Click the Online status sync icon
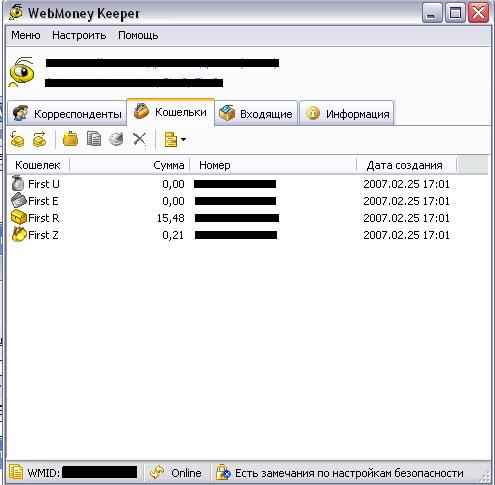 [x=157, y=472]
